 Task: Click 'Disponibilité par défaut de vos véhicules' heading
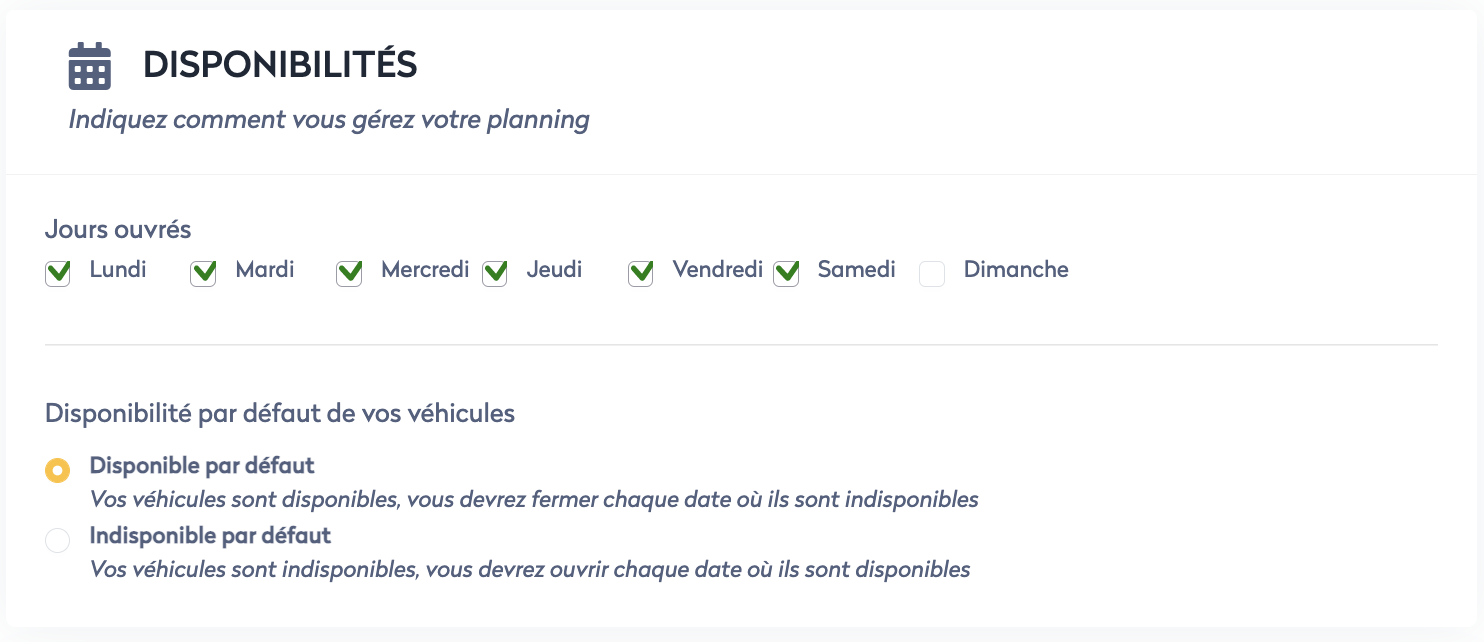pos(280,413)
